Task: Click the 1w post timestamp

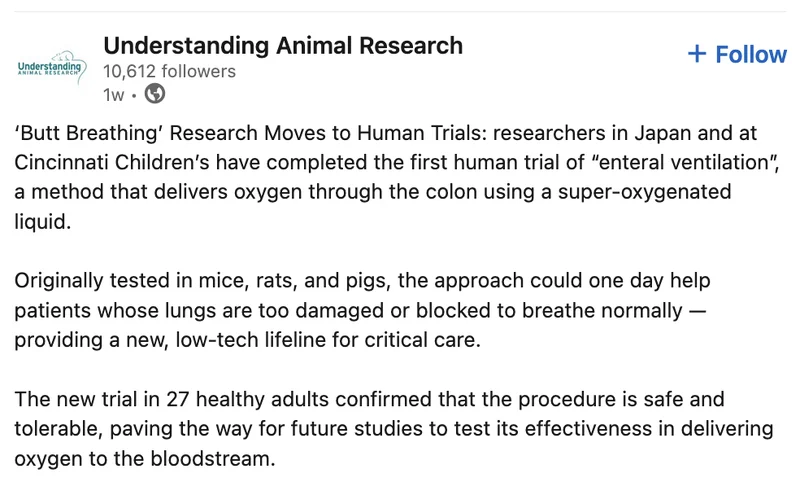Action: [x=113, y=95]
